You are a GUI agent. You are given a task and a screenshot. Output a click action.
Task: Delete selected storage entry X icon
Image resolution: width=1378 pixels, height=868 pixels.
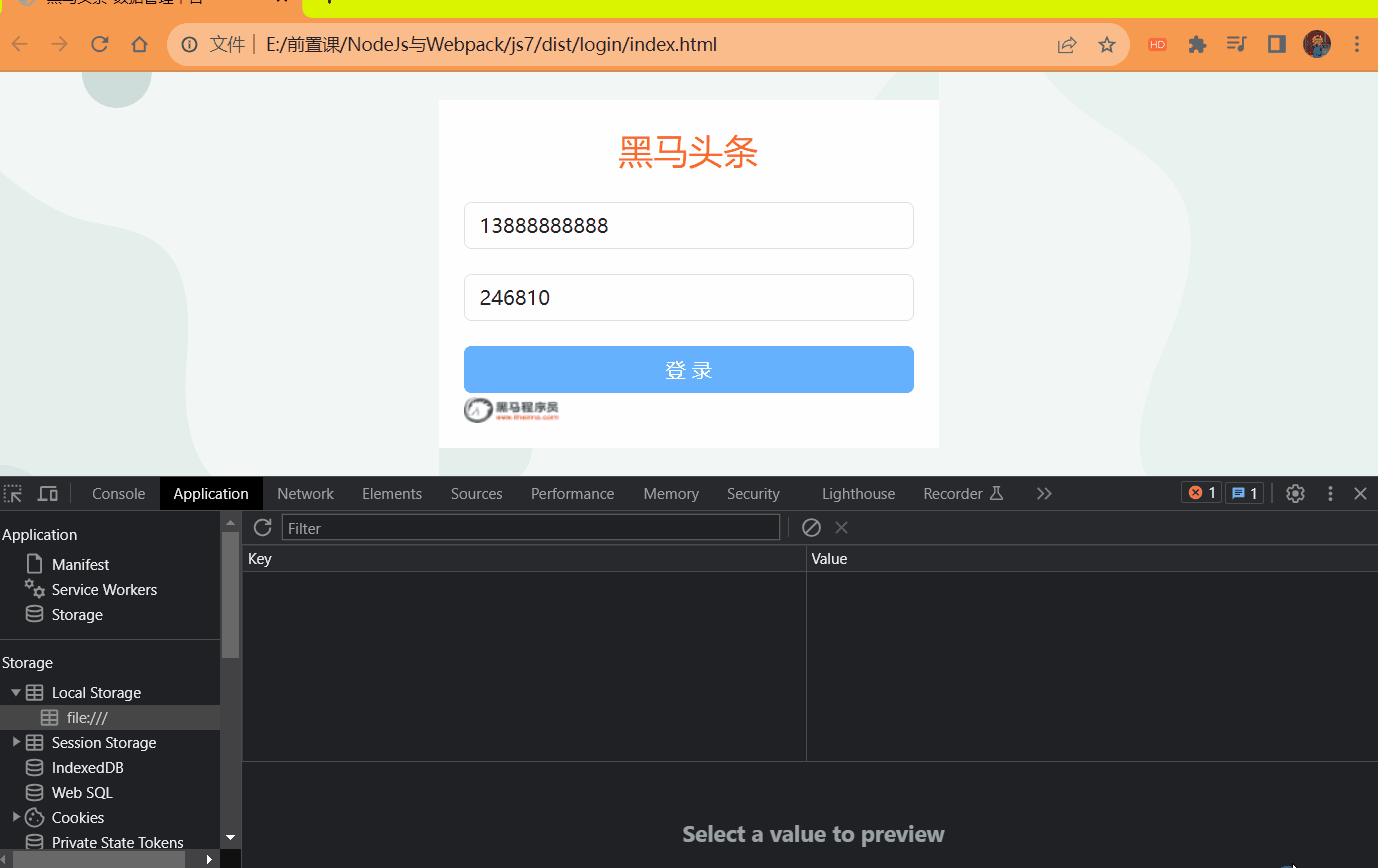coord(841,527)
